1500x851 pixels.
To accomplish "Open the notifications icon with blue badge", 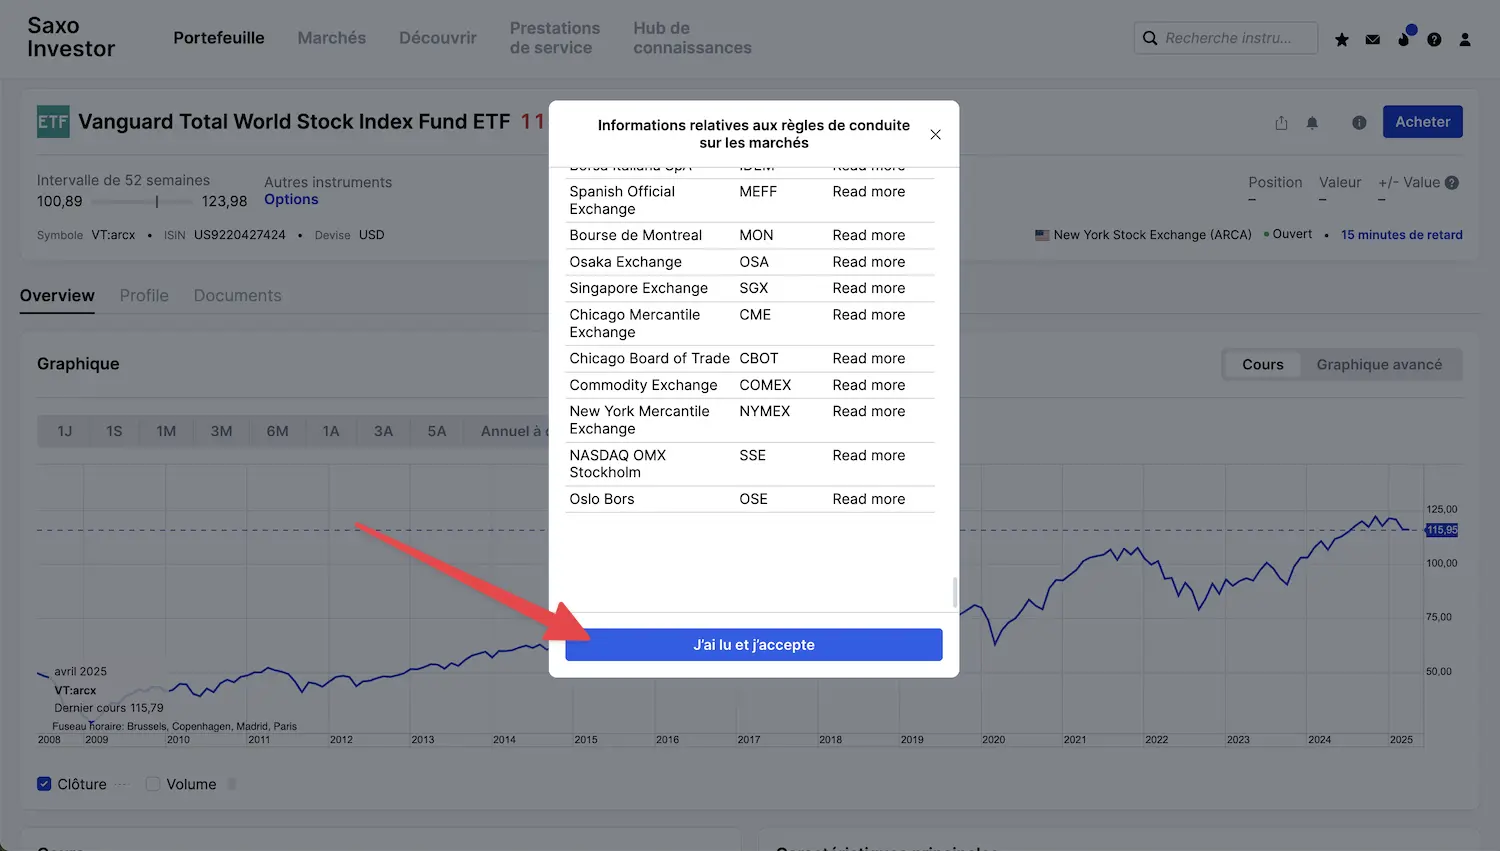I will [x=1404, y=37].
